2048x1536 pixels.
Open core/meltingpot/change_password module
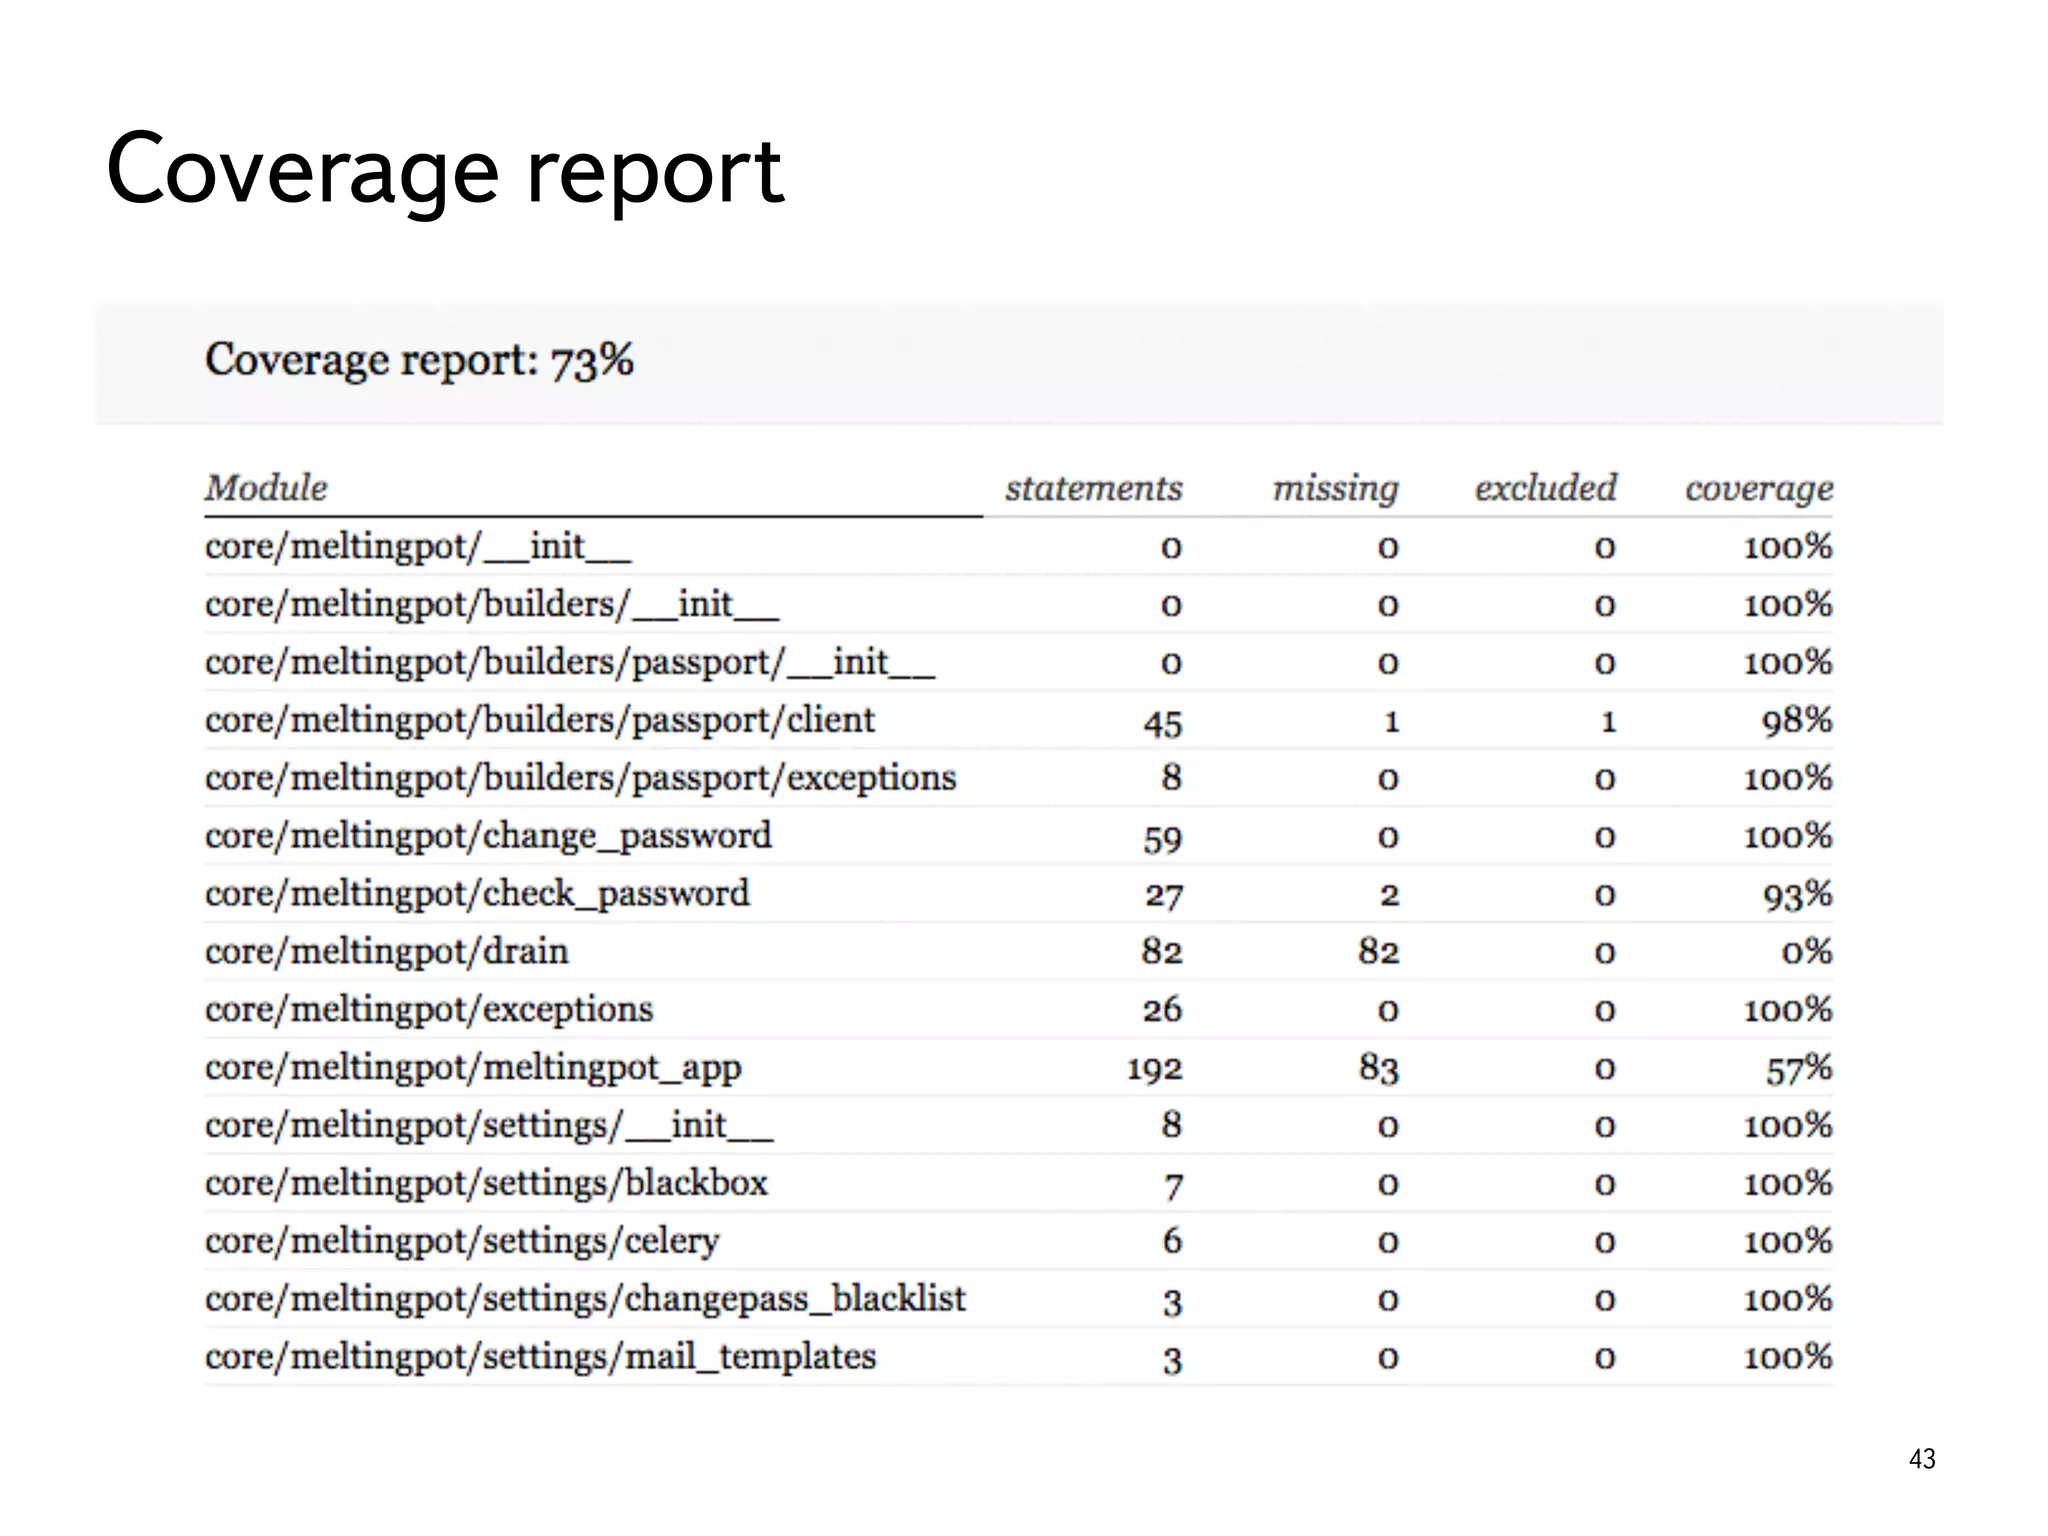coord(488,837)
